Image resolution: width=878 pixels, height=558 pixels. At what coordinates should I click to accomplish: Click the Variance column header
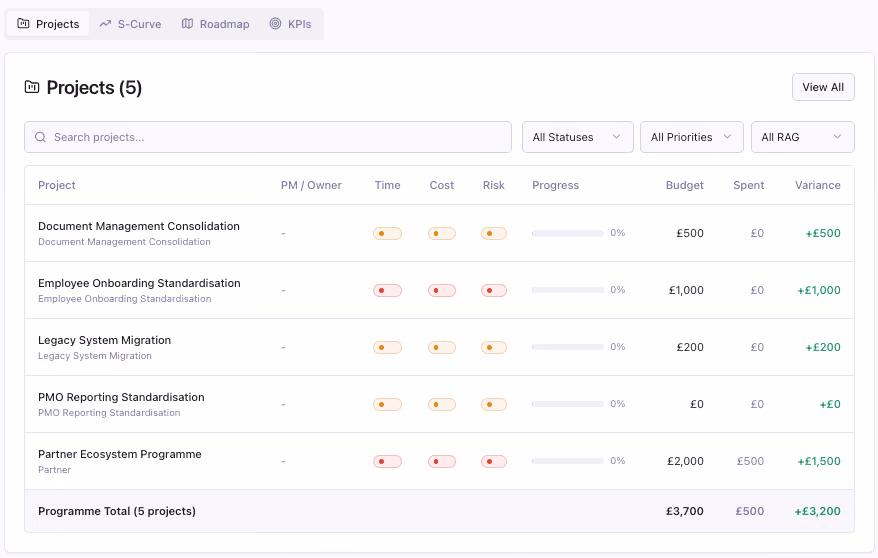tap(818, 185)
